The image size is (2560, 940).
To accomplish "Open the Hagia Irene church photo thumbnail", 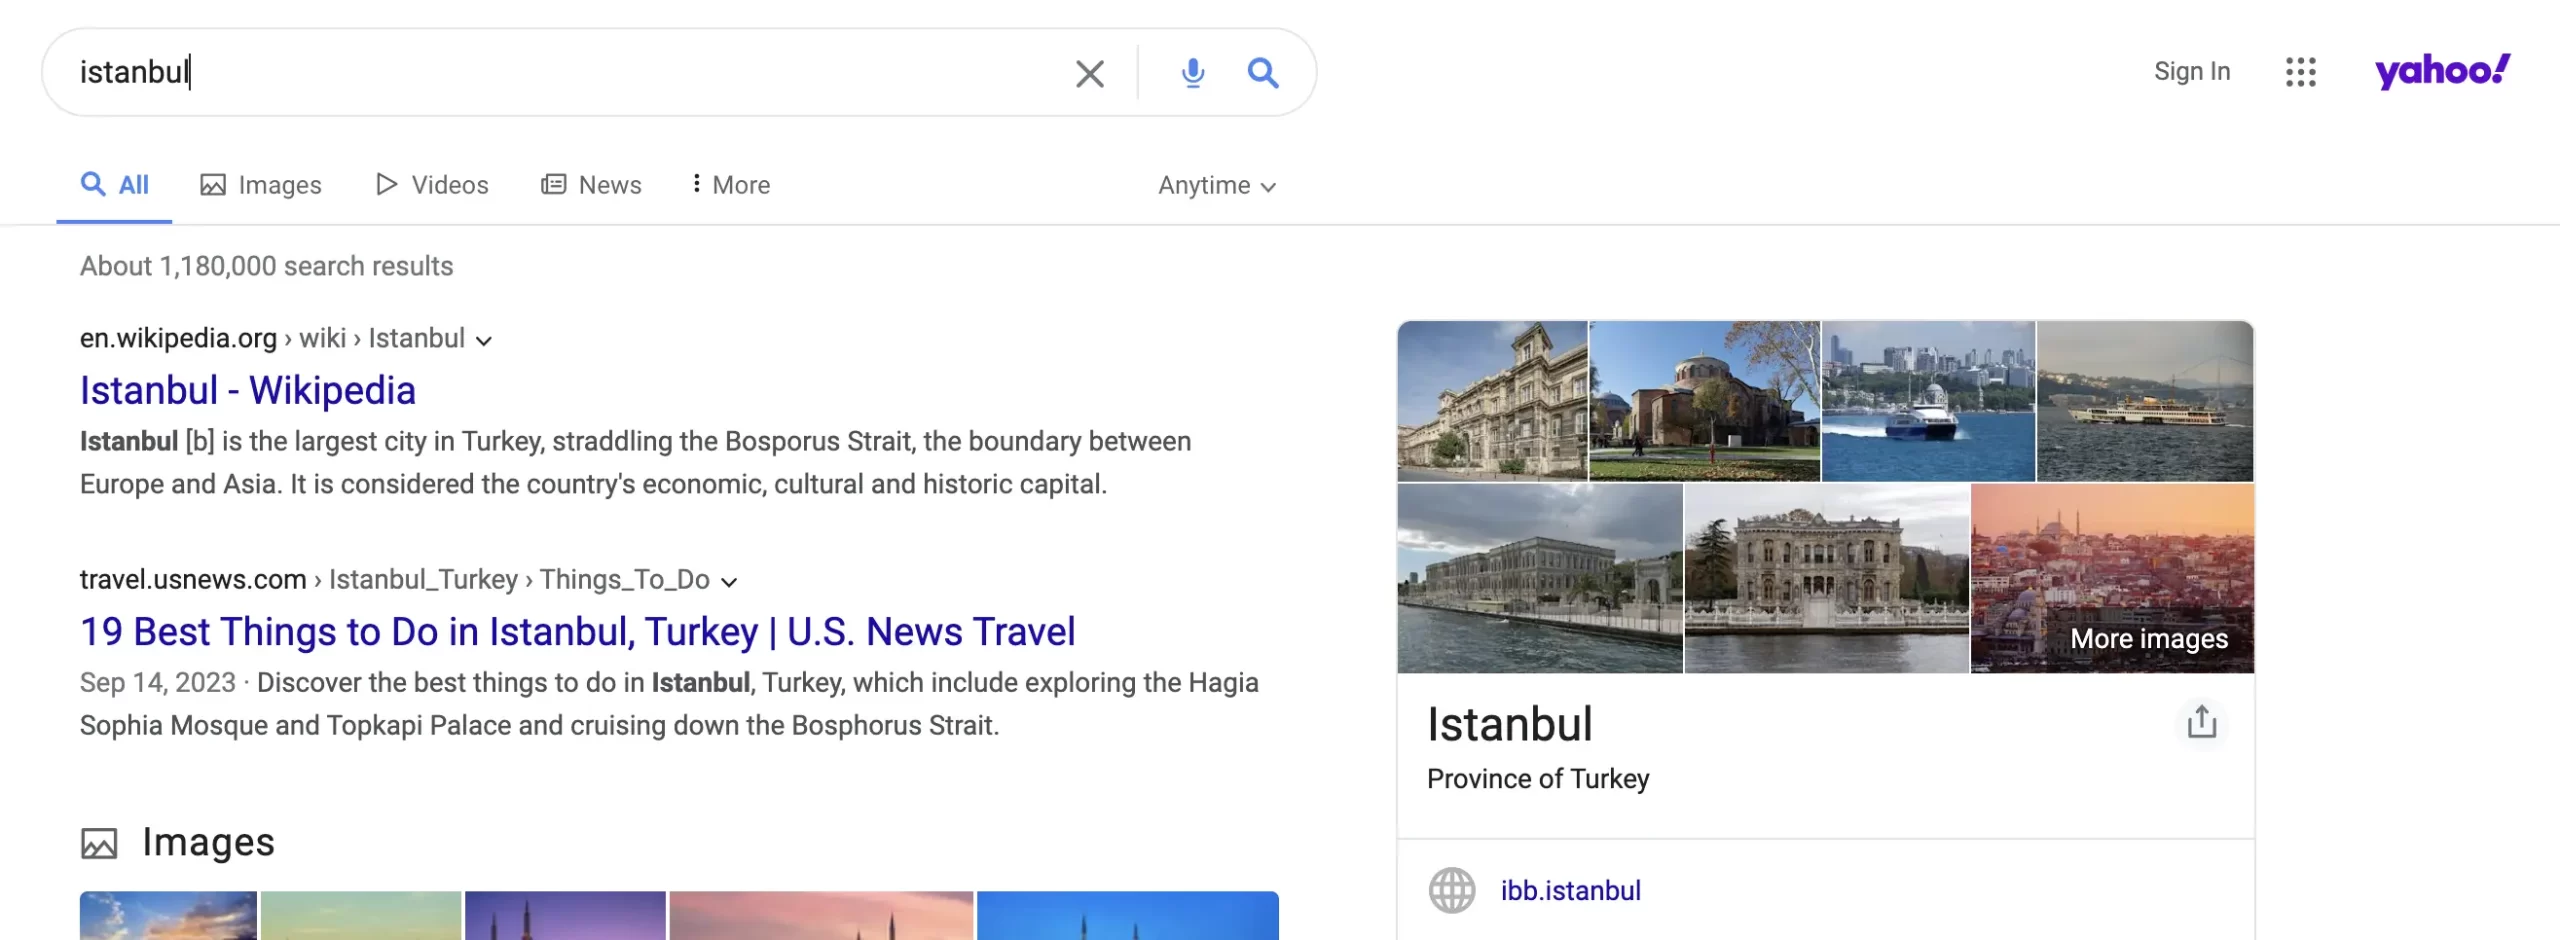I will coord(1705,401).
